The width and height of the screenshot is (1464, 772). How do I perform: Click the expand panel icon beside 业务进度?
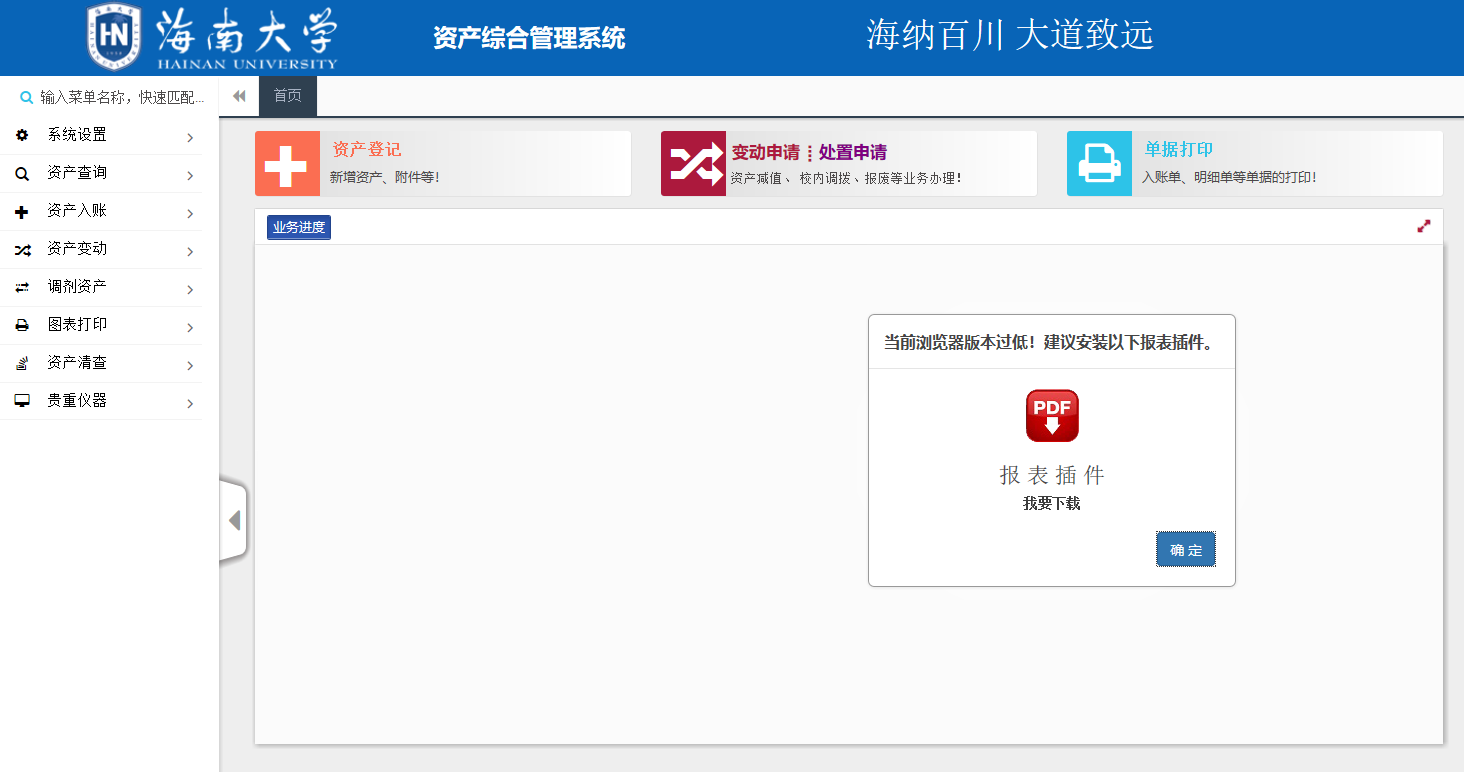[1424, 226]
